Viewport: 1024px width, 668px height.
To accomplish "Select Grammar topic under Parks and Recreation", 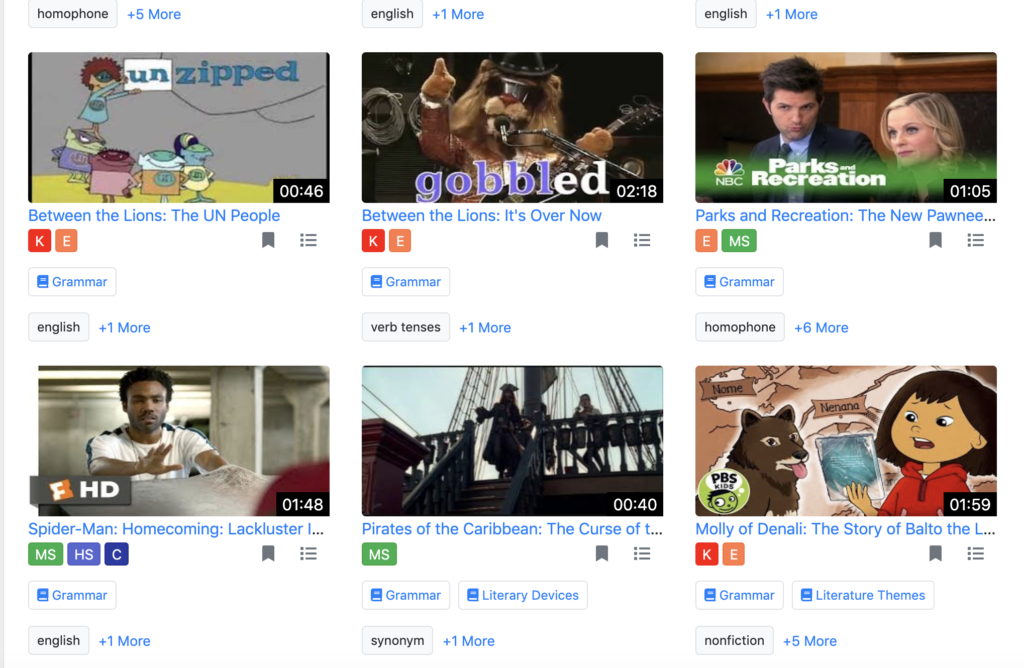I will pyautogui.click(x=739, y=282).
